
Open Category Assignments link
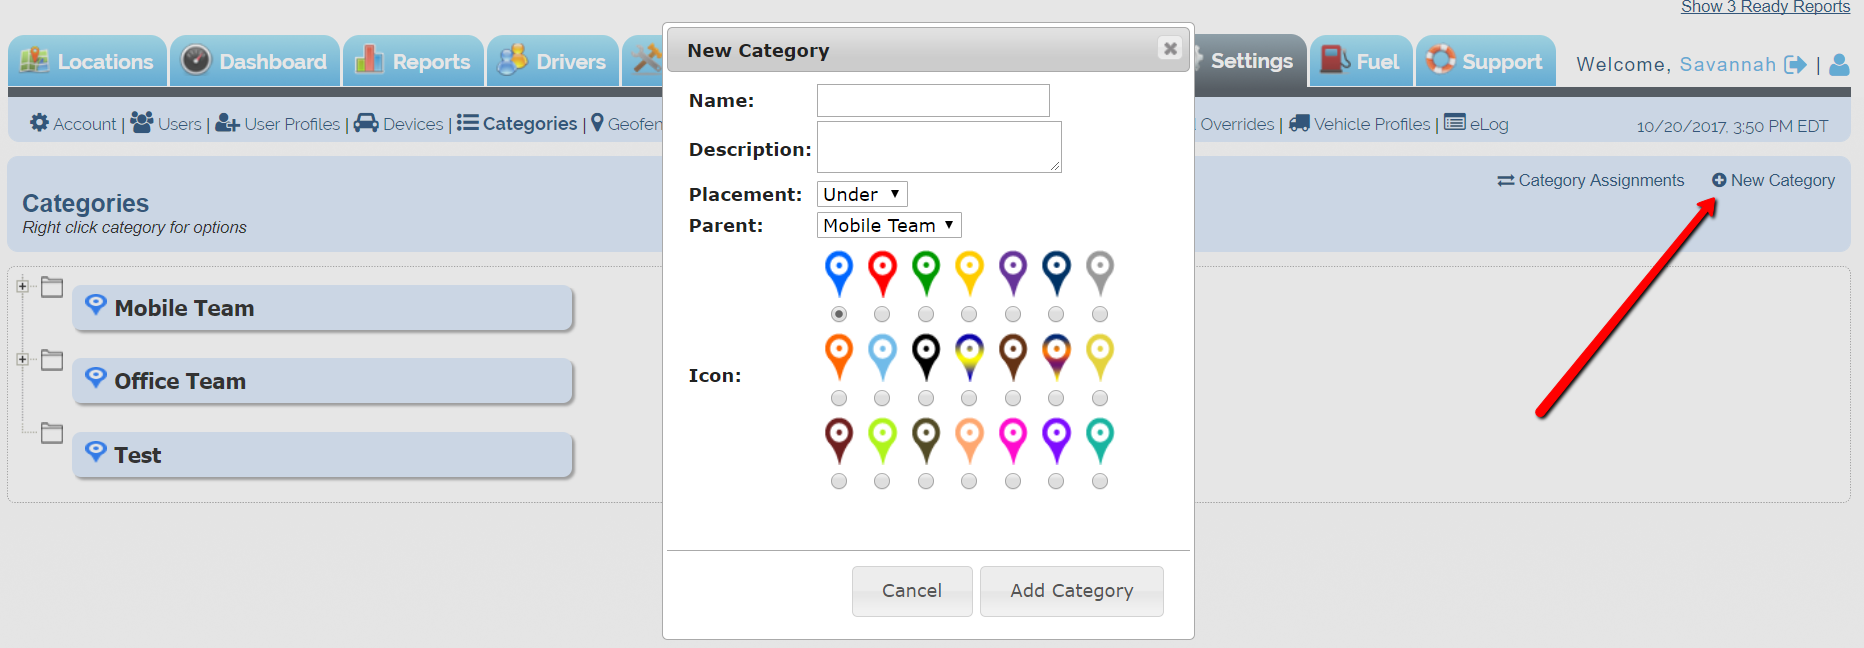click(x=1591, y=180)
